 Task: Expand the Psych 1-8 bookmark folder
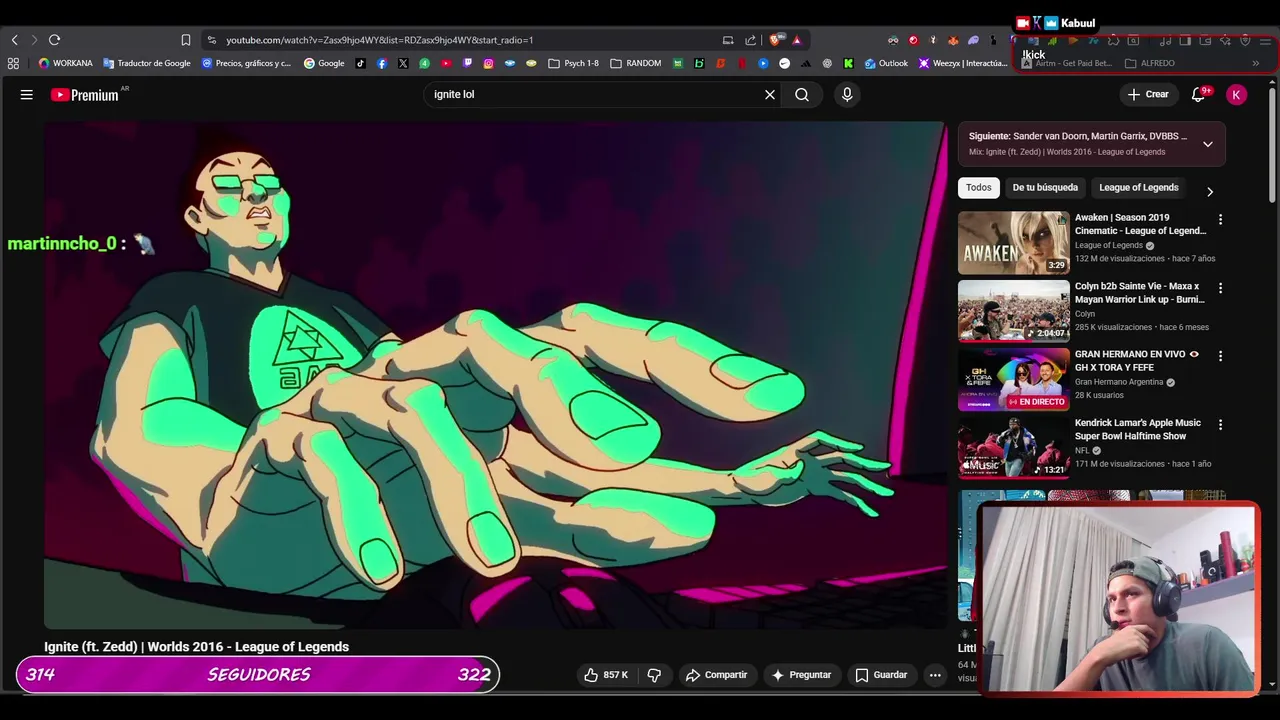tap(574, 63)
